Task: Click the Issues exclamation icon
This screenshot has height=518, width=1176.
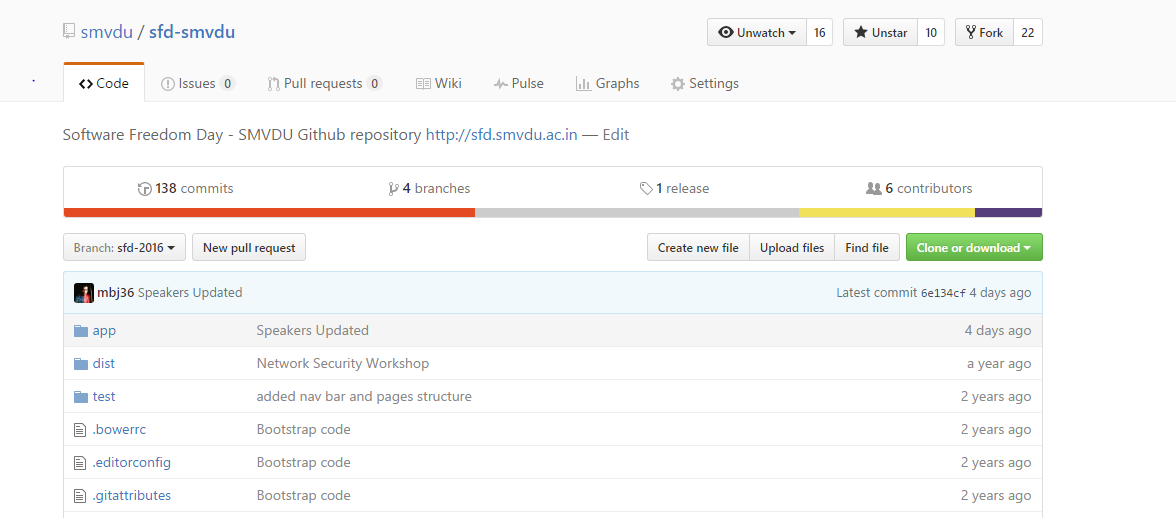Action: pyautogui.click(x=168, y=84)
